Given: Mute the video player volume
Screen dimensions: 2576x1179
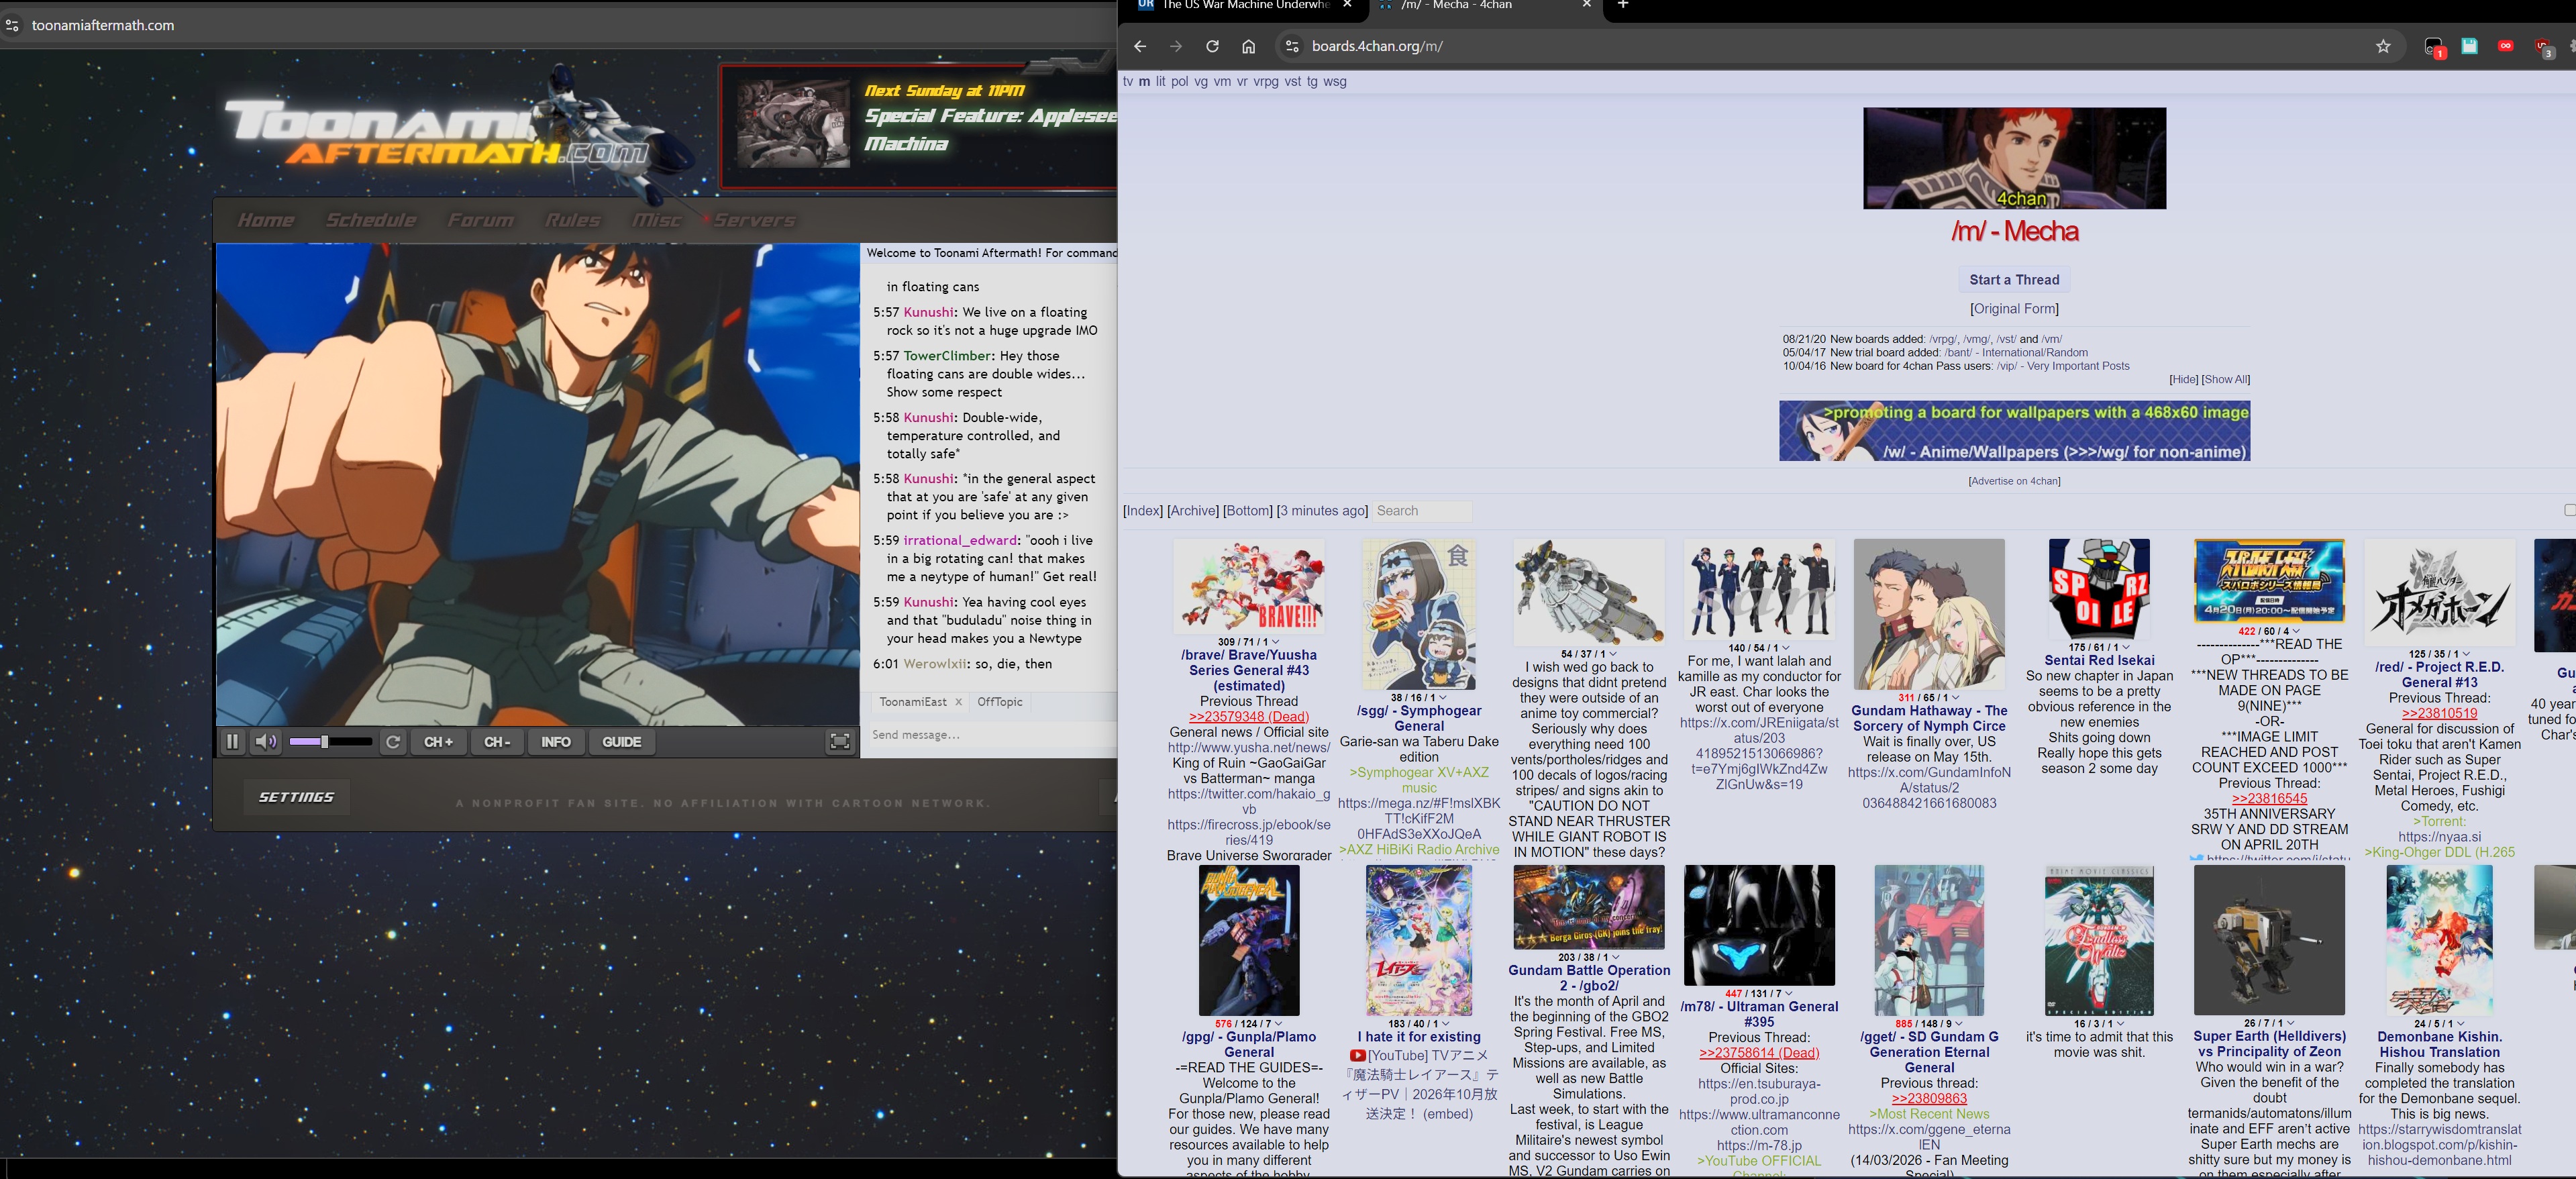Looking at the screenshot, I should (x=266, y=742).
